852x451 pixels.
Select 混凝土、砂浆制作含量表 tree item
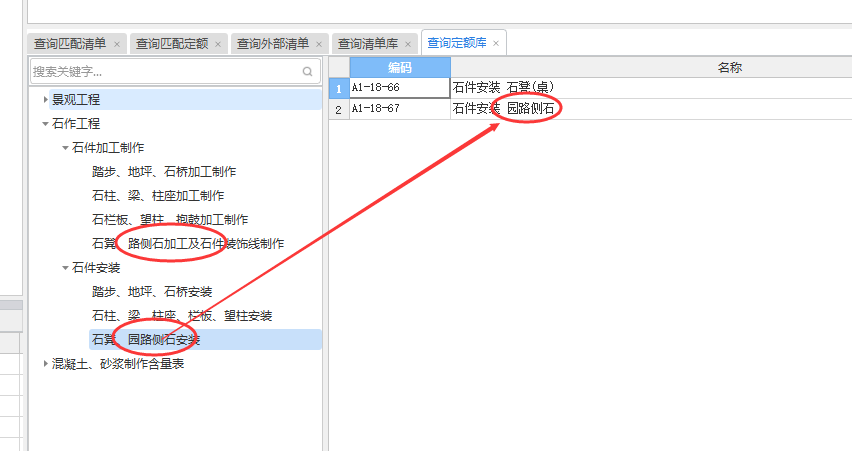(118, 364)
